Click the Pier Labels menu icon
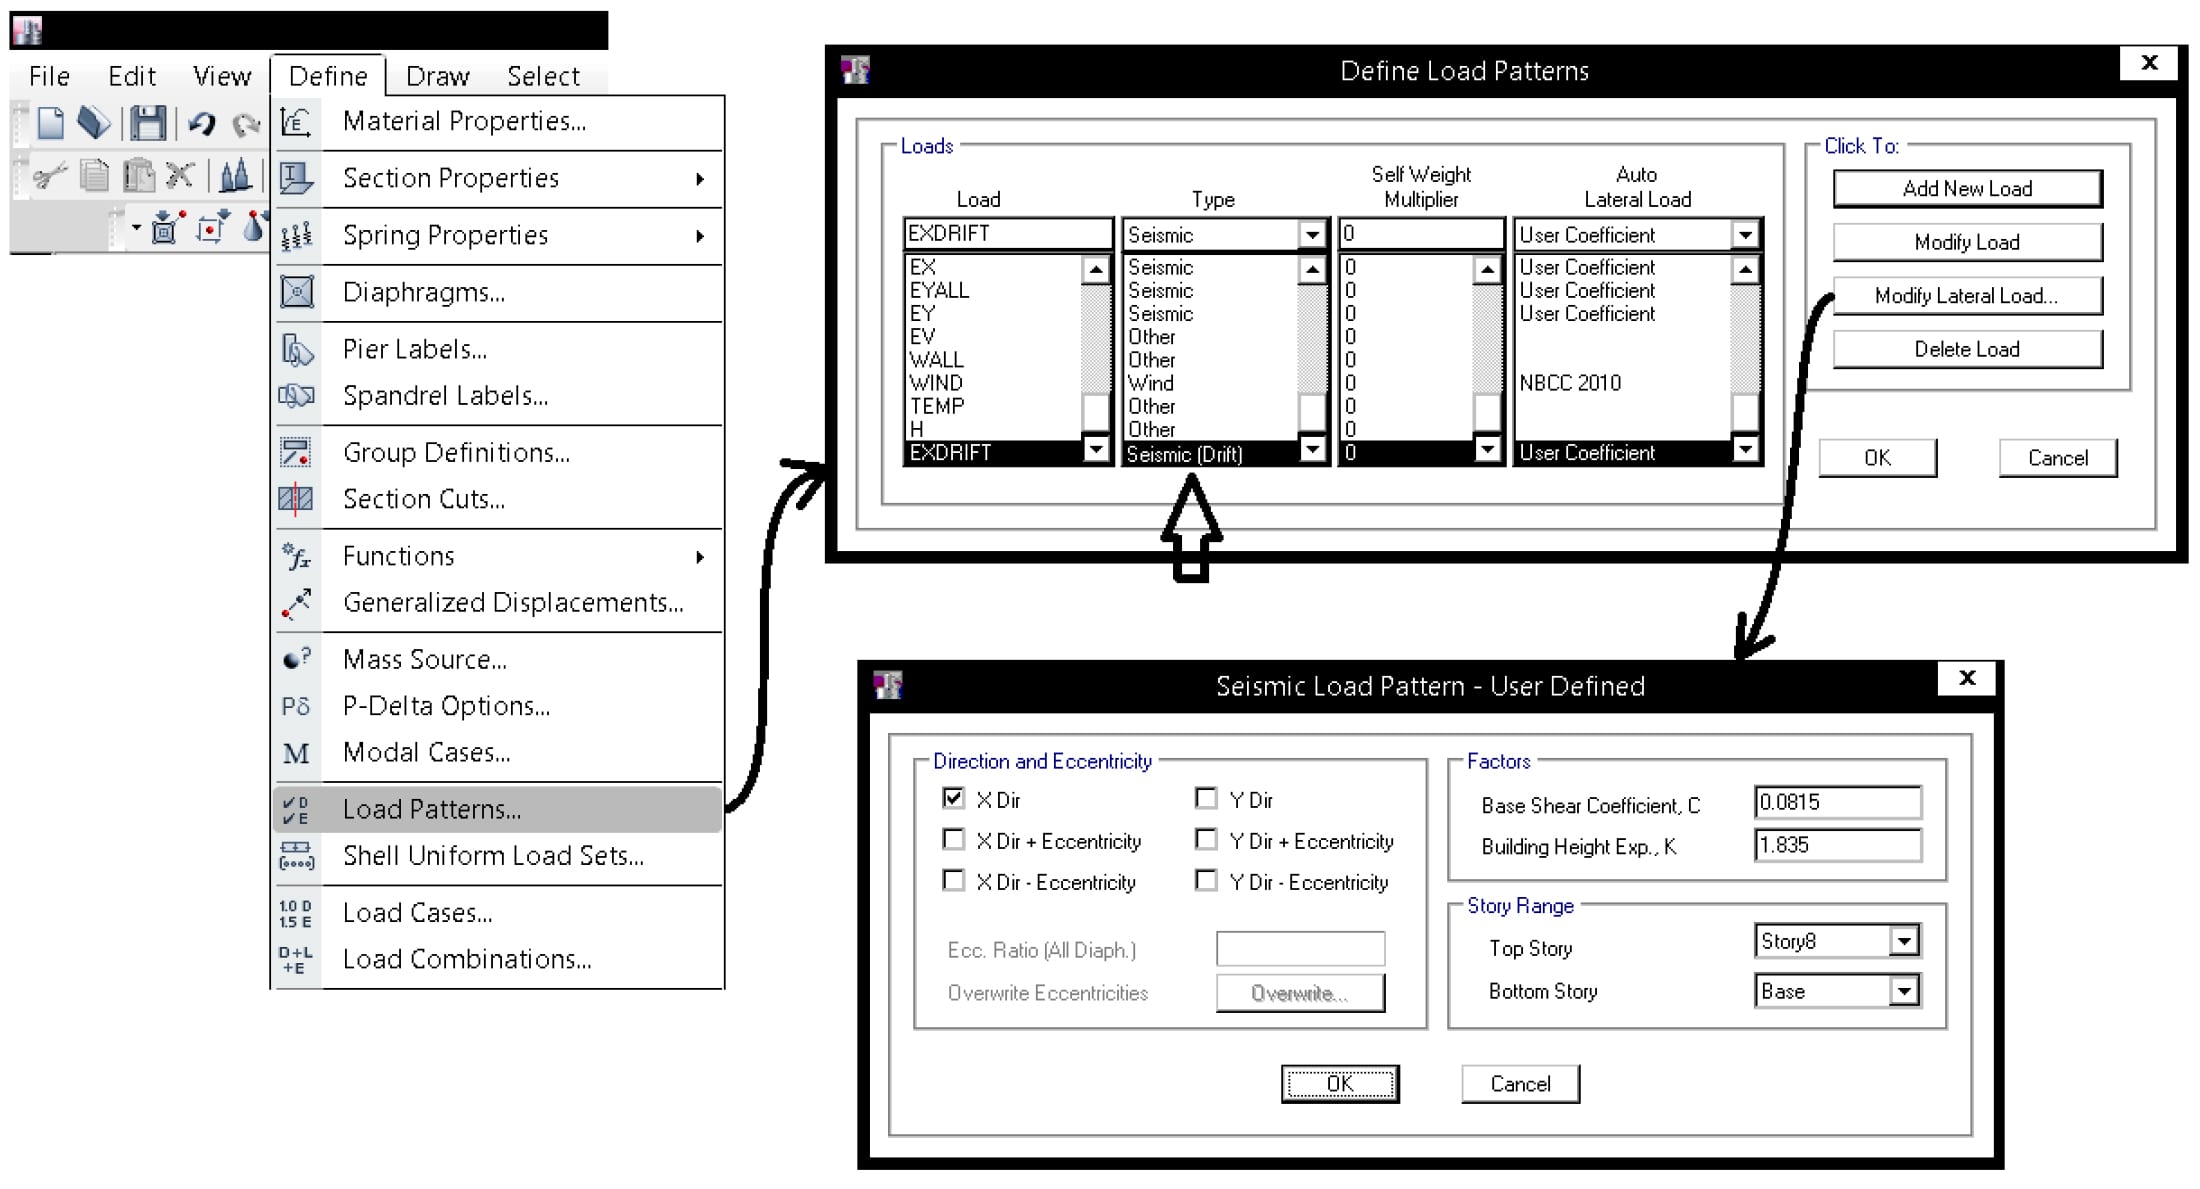Image resolution: width=2200 pixels, height=1189 pixels. tap(296, 350)
